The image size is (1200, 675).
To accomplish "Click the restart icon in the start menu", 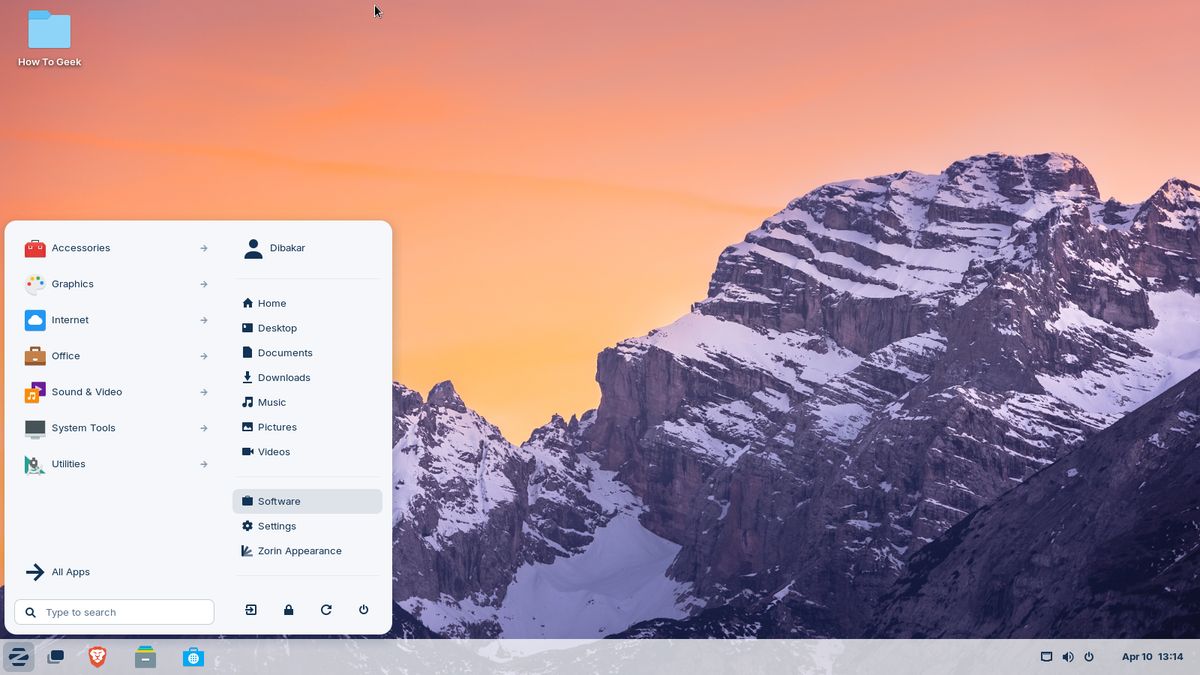I will [325, 609].
